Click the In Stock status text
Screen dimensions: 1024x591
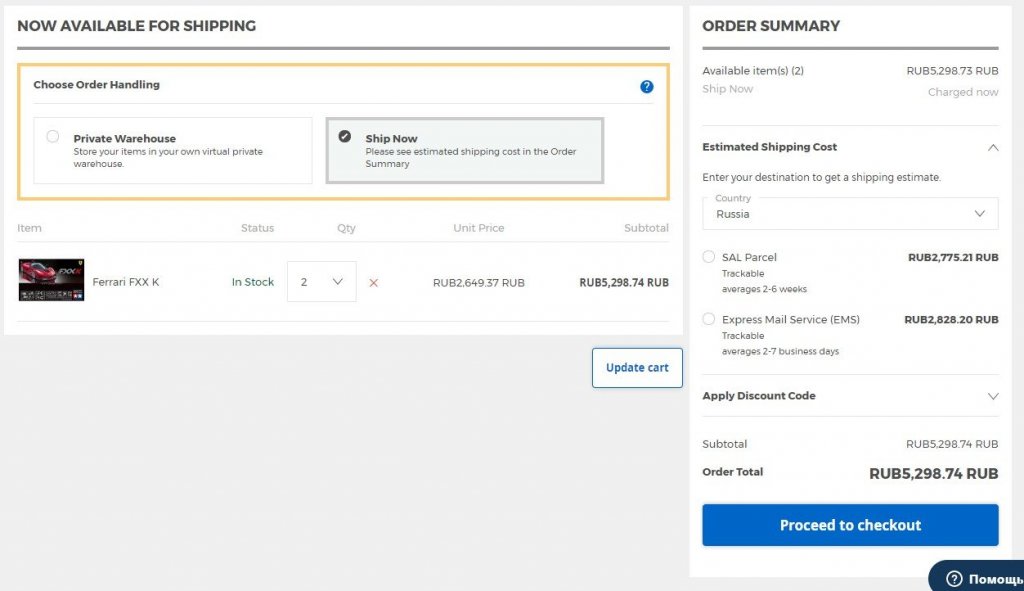tap(252, 282)
